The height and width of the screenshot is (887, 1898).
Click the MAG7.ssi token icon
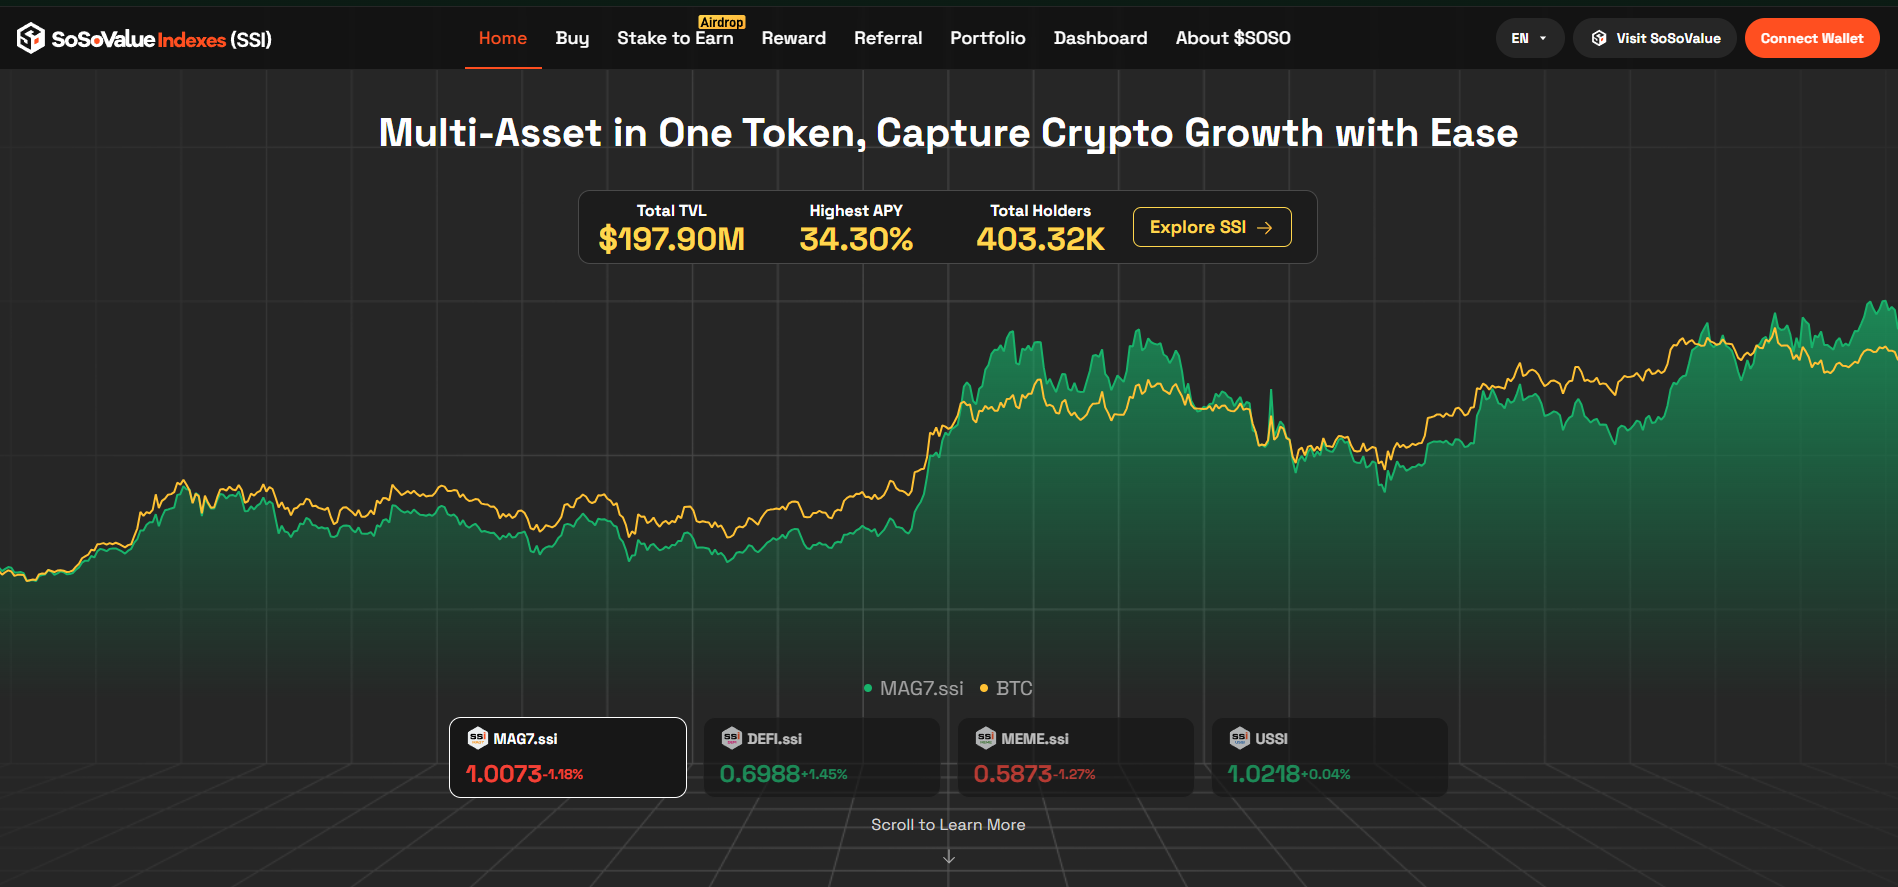coord(478,738)
